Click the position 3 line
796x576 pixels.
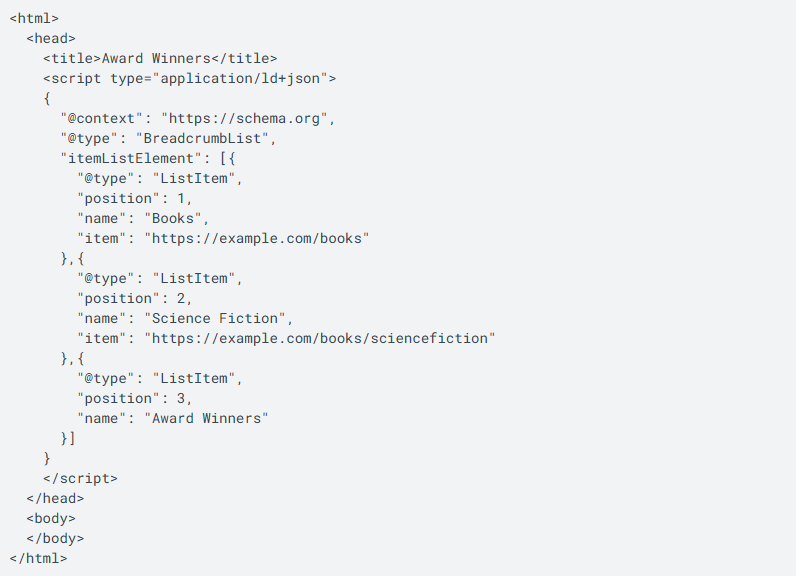pyautogui.click(x=135, y=399)
